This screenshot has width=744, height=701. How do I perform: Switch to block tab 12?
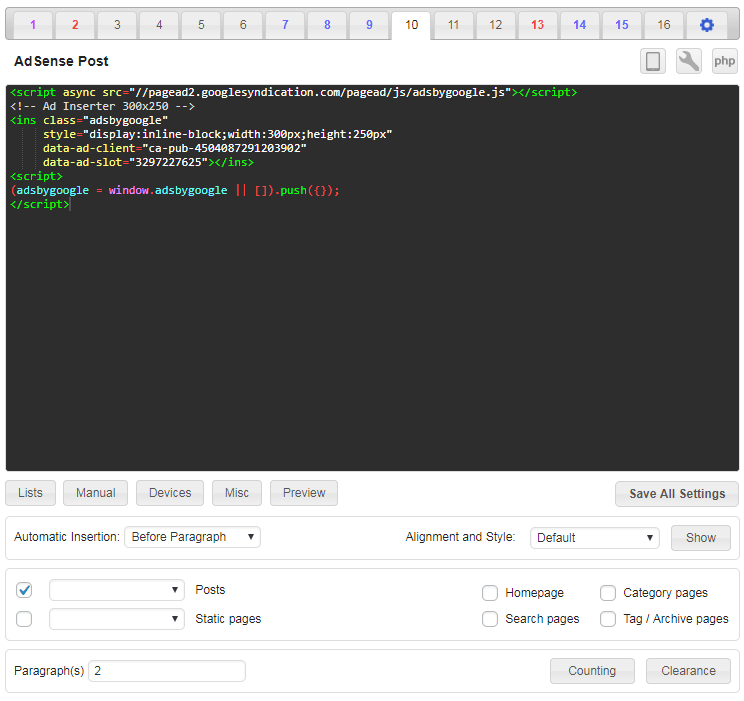[495, 25]
